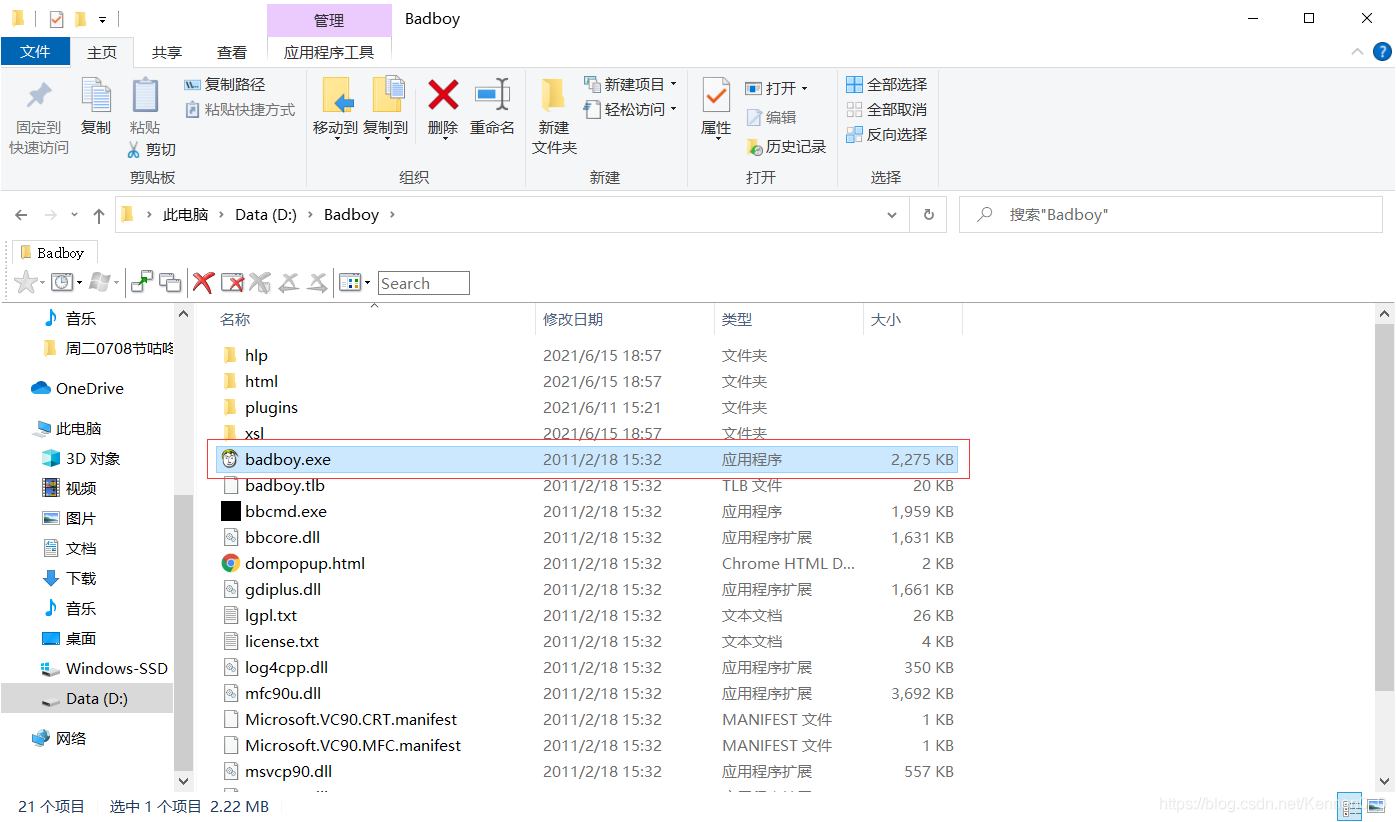Select 网络 in navigation pane
This screenshot has width=1396, height=822.
pyautogui.click(x=60, y=739)
